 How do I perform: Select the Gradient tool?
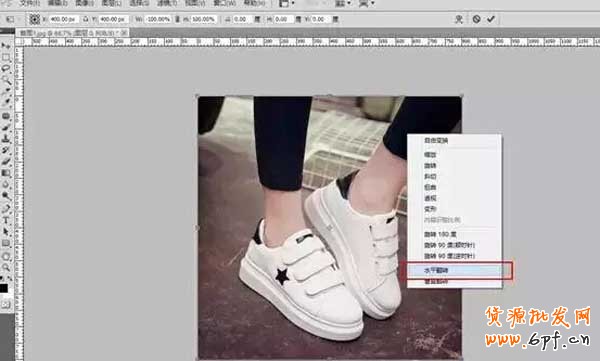[6, 173]
